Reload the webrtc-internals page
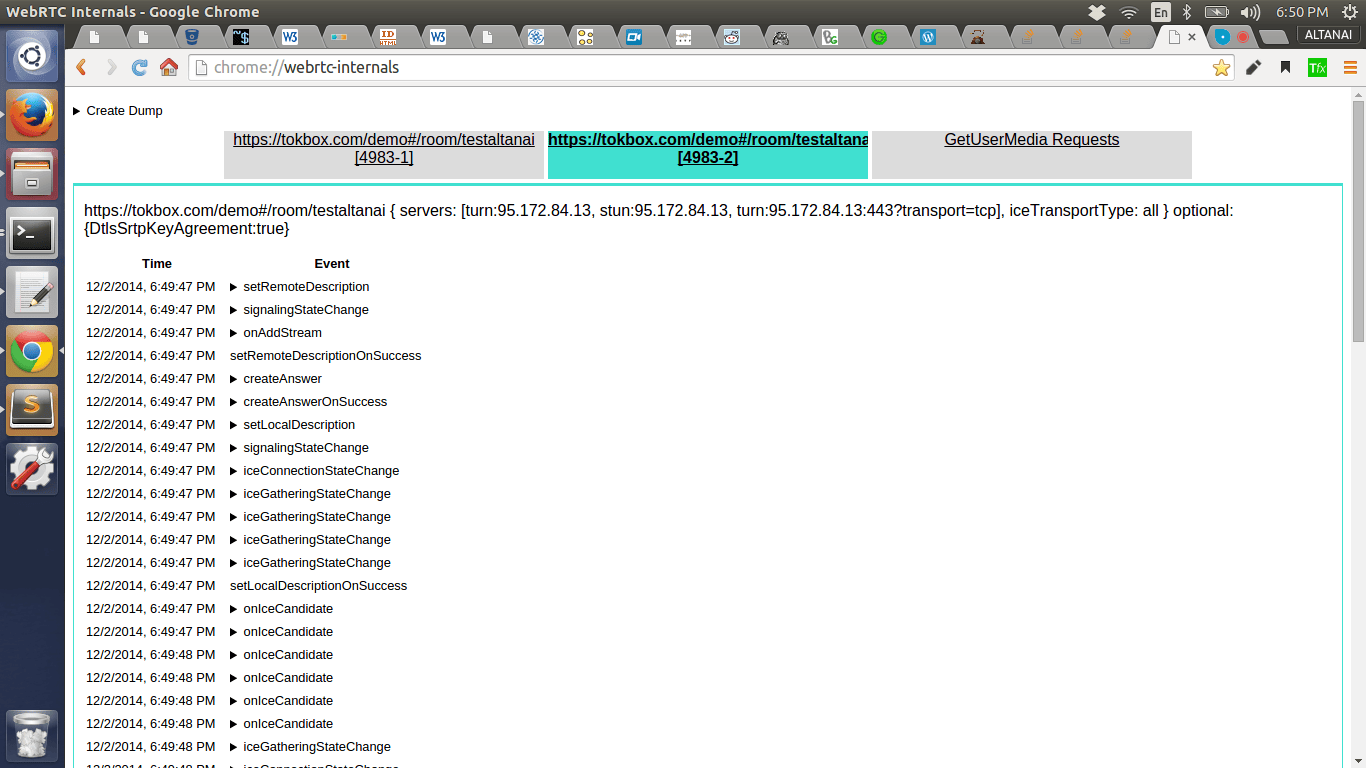Viewport: 1366px width, 768px height. (x=140, y=67)
